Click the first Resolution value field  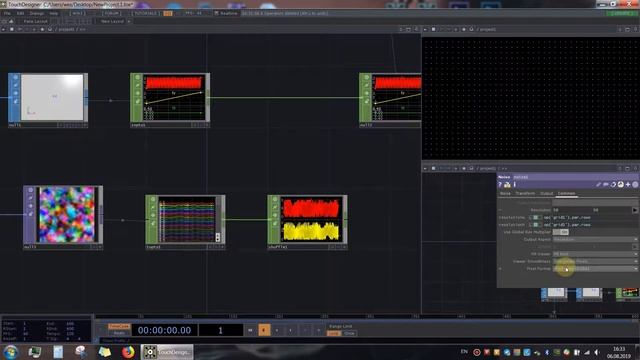(572, 210)
